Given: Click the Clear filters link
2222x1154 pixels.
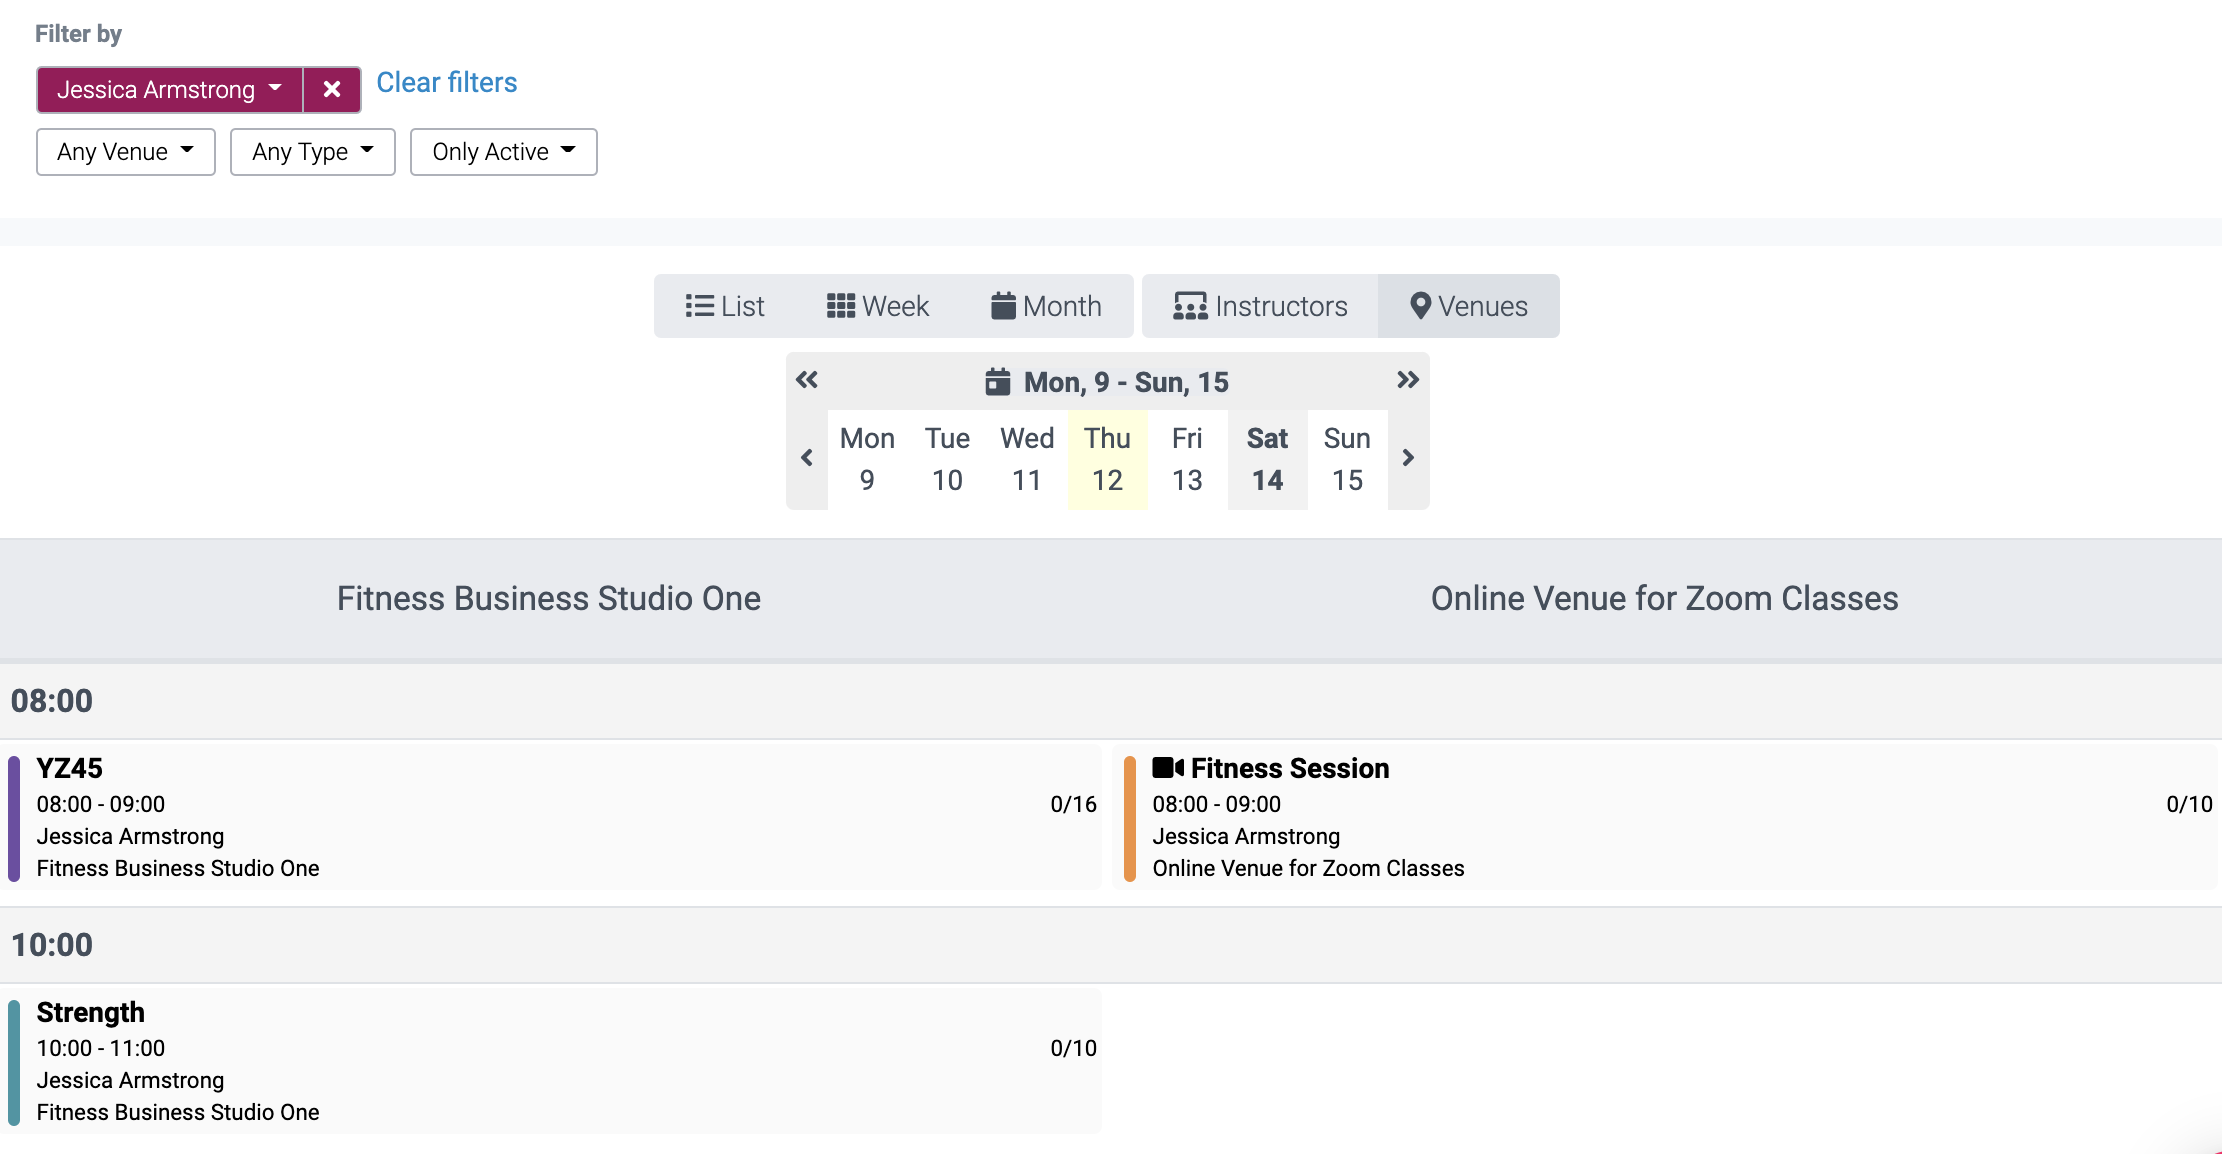Looking at the screenshot, I should pyautogui.click(x=446, y=82).
